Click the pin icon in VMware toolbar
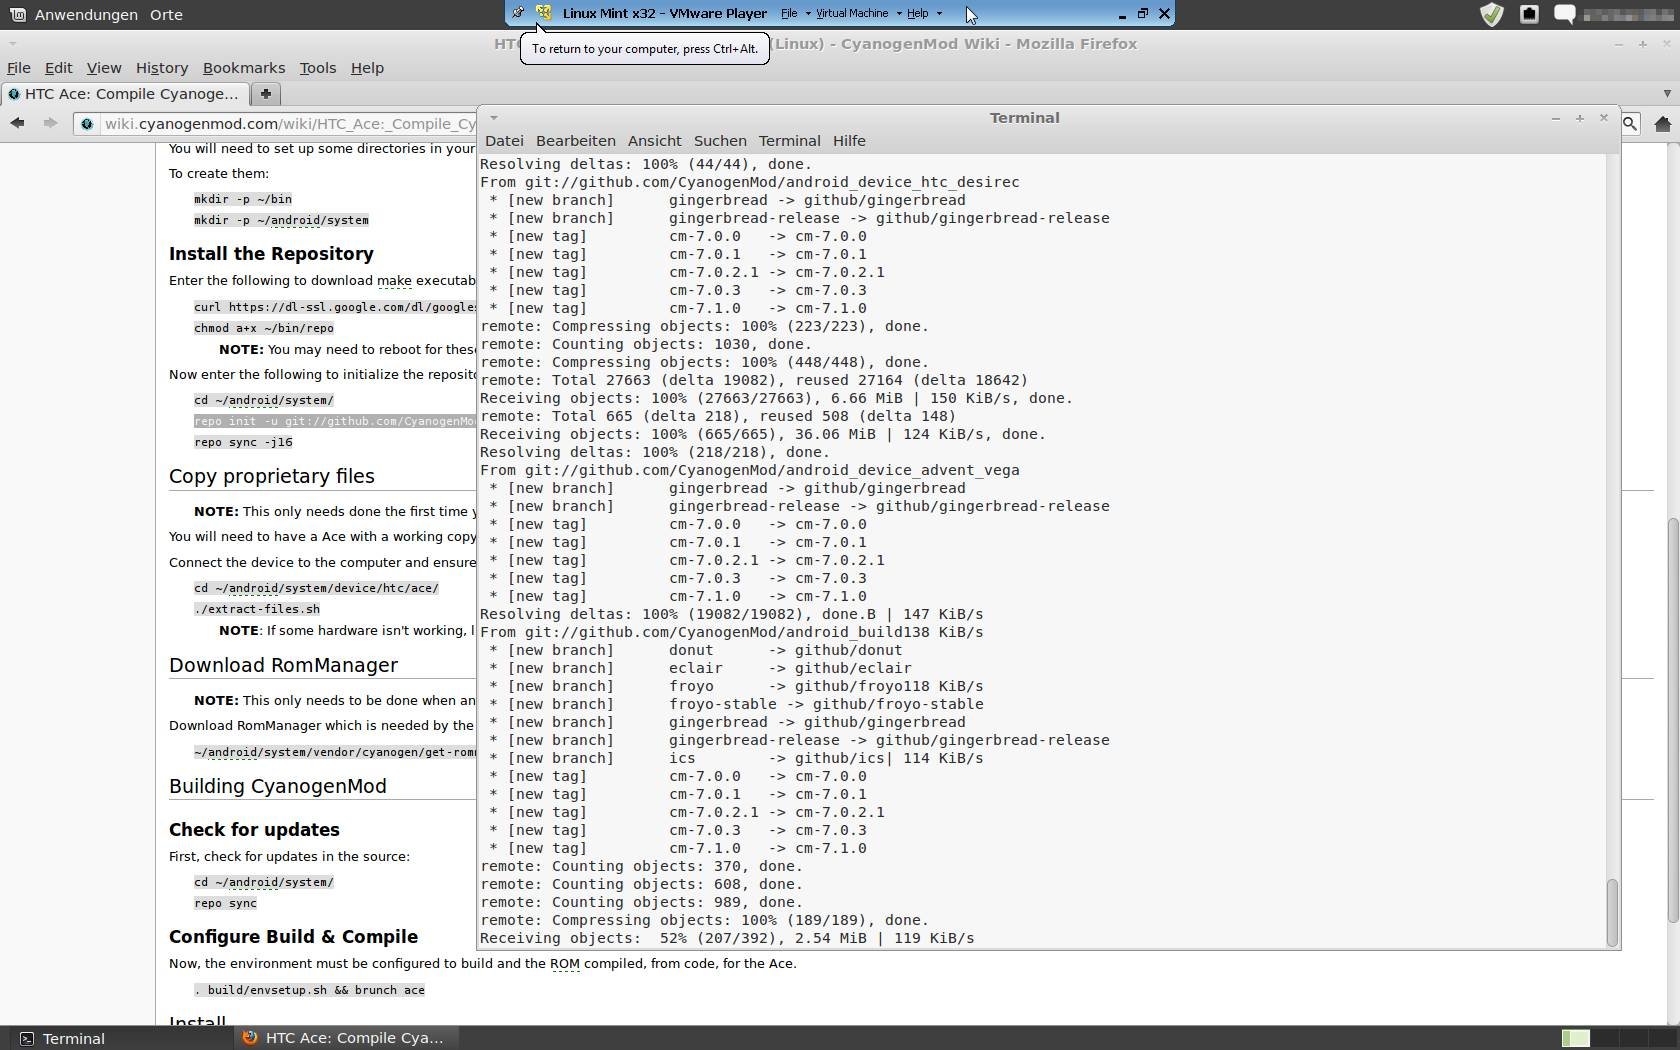 518,13
